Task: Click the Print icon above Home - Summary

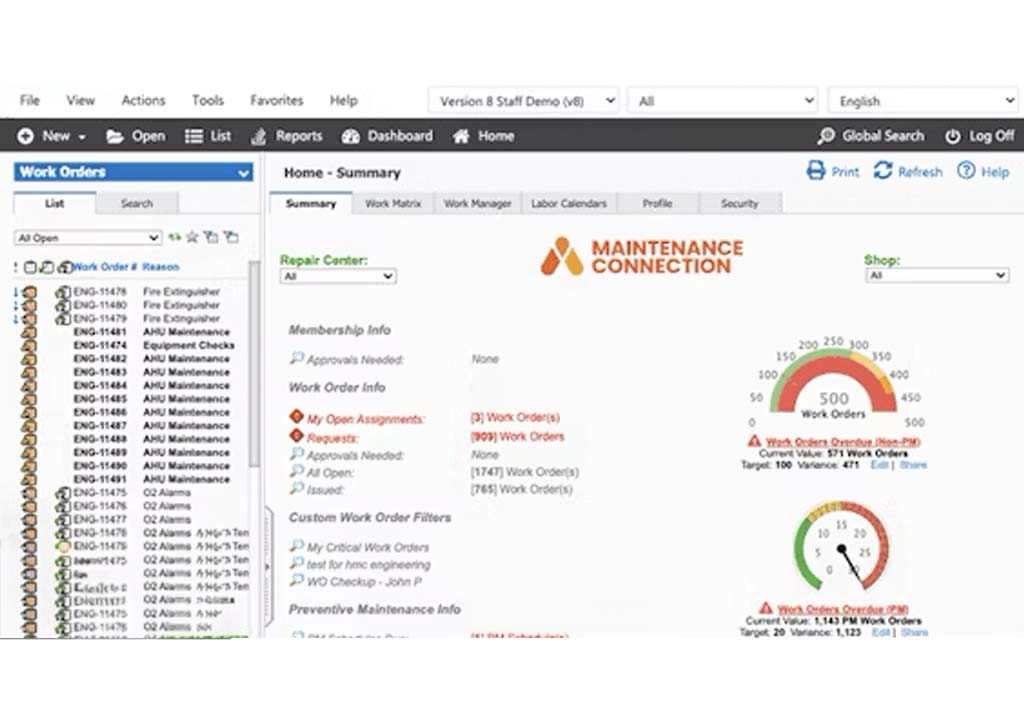Action: tap(832, 172)
